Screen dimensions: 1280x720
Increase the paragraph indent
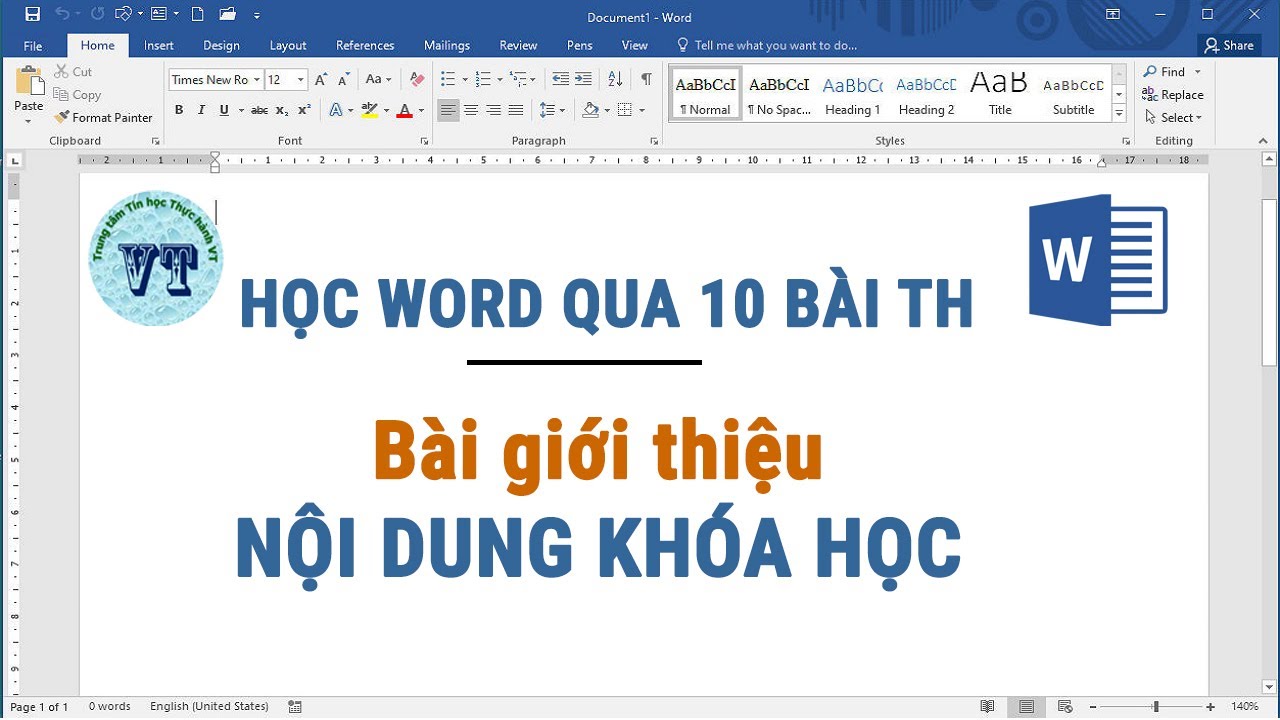coord(584,79)
